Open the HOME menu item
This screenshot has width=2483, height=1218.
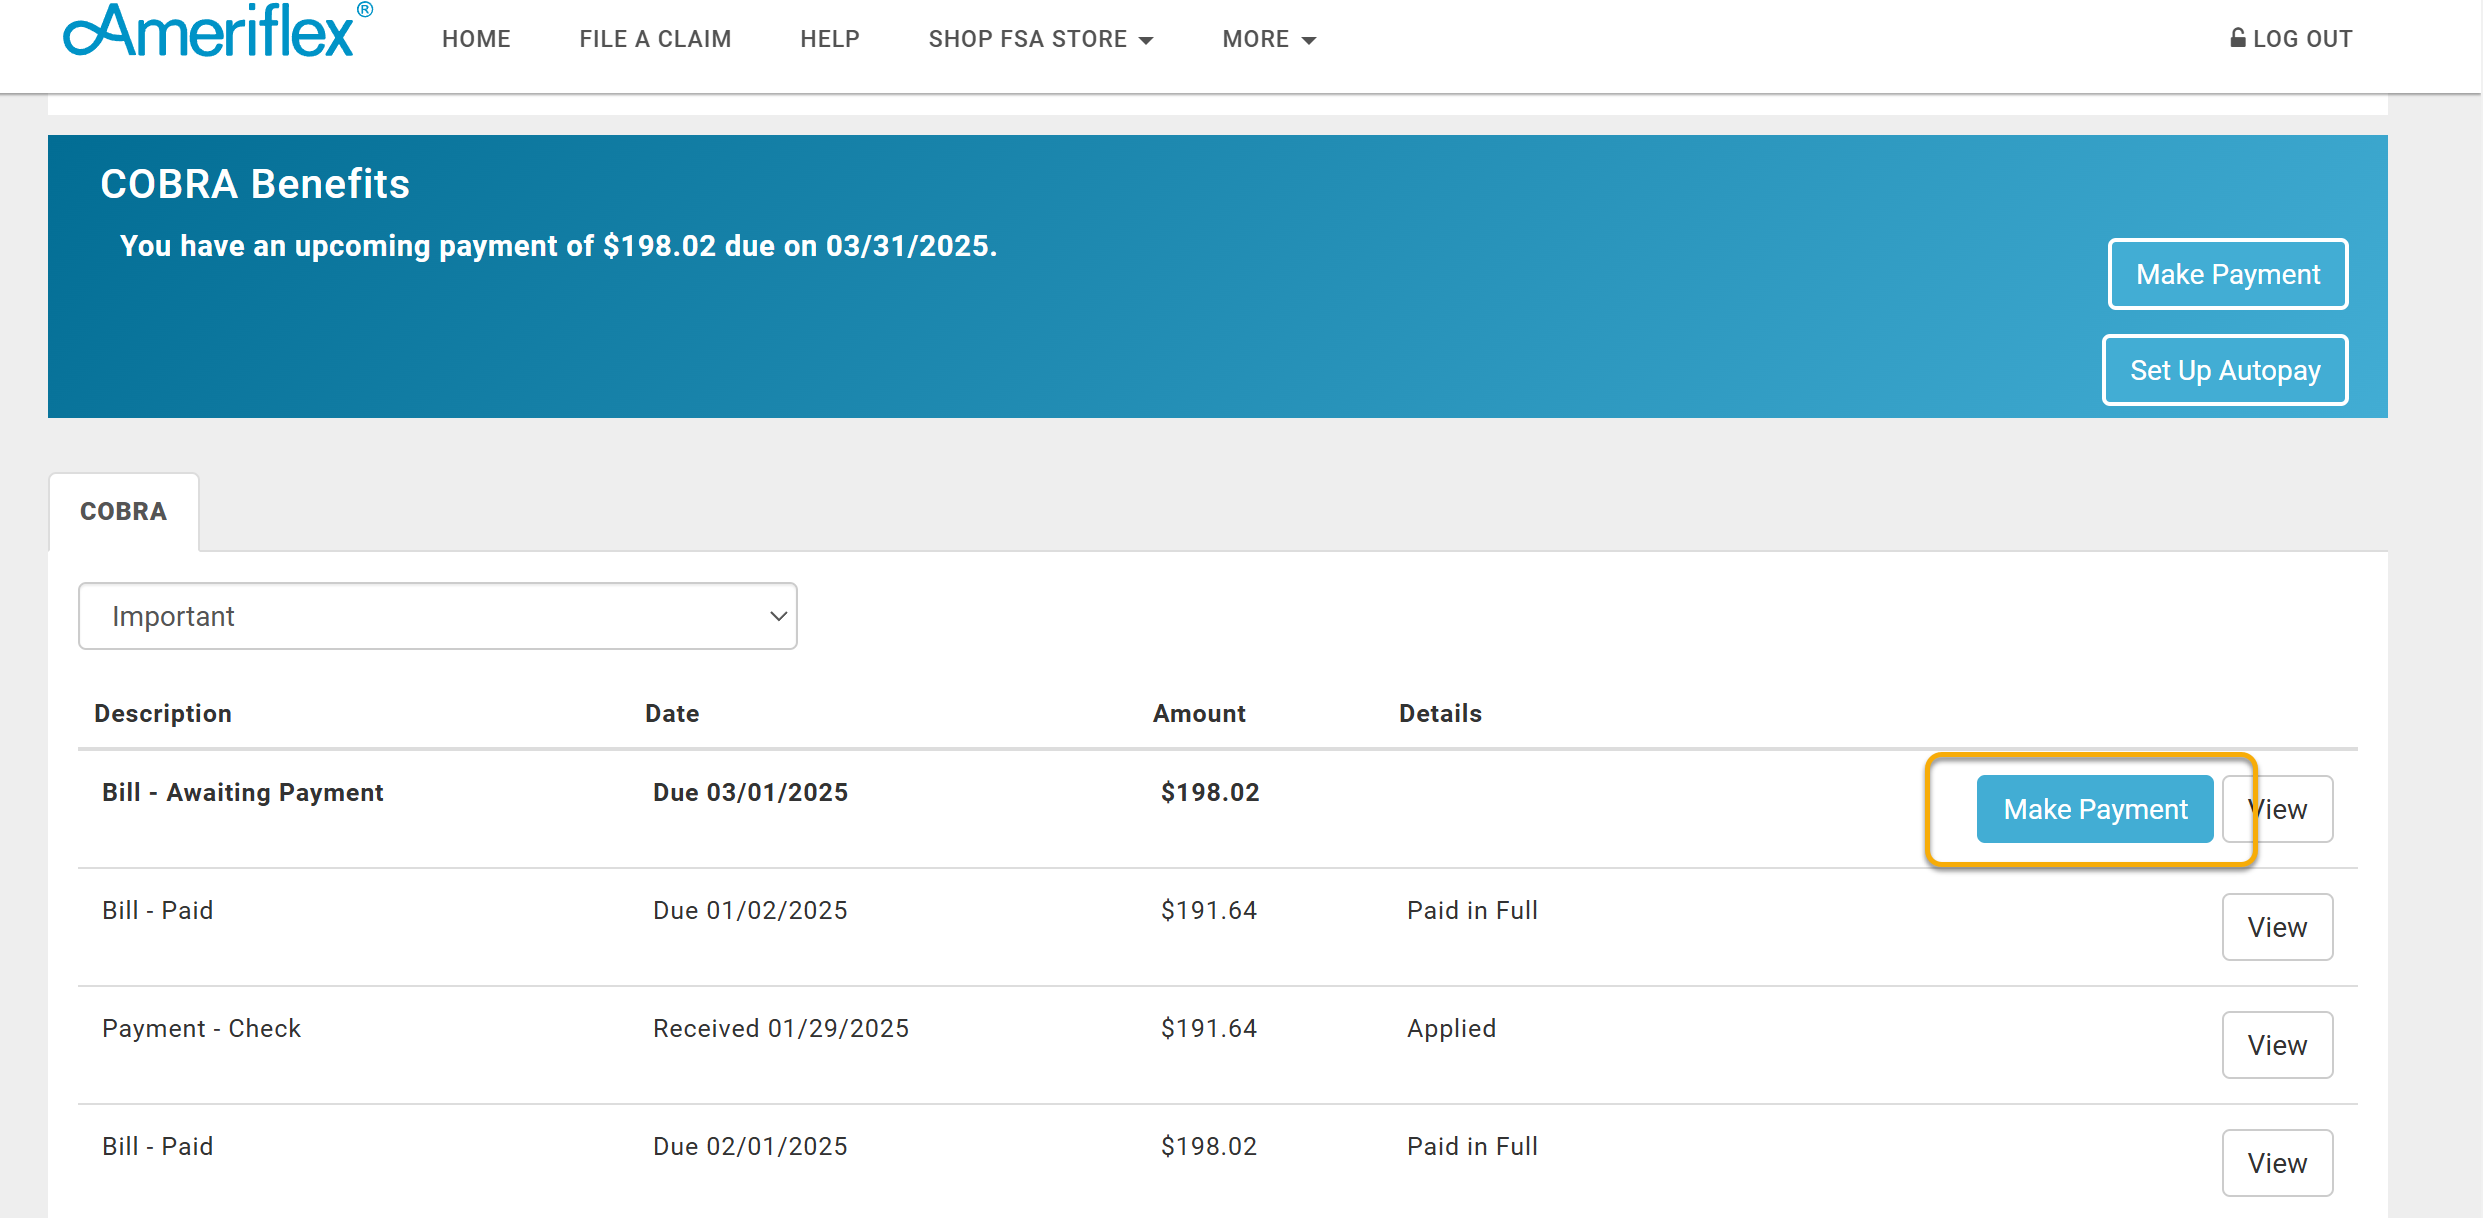coord(476,39)
